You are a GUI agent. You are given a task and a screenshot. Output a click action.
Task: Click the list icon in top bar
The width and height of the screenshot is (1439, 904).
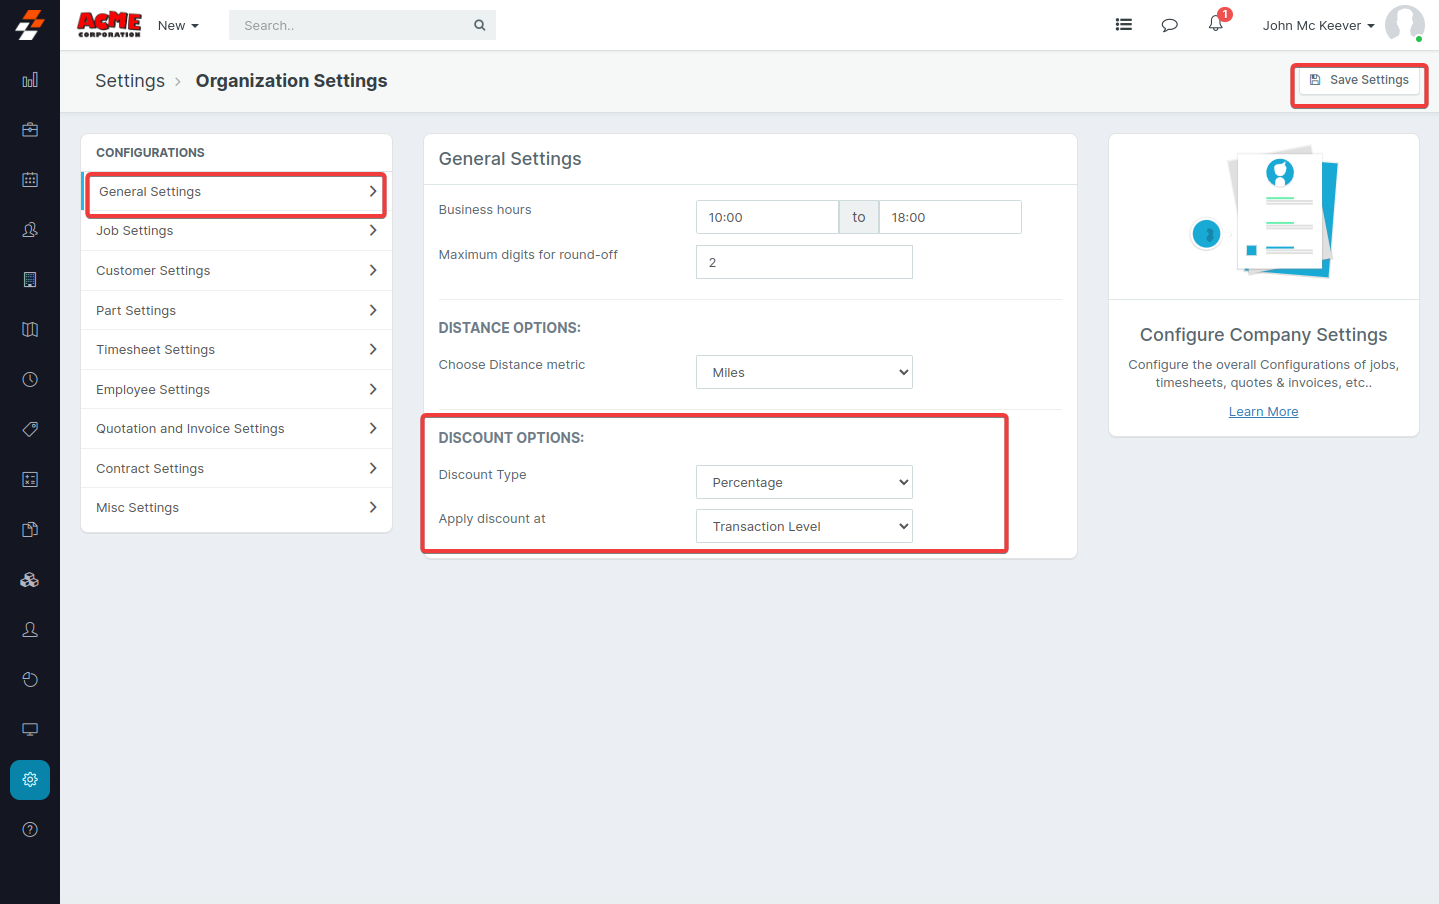point(1124,25)
